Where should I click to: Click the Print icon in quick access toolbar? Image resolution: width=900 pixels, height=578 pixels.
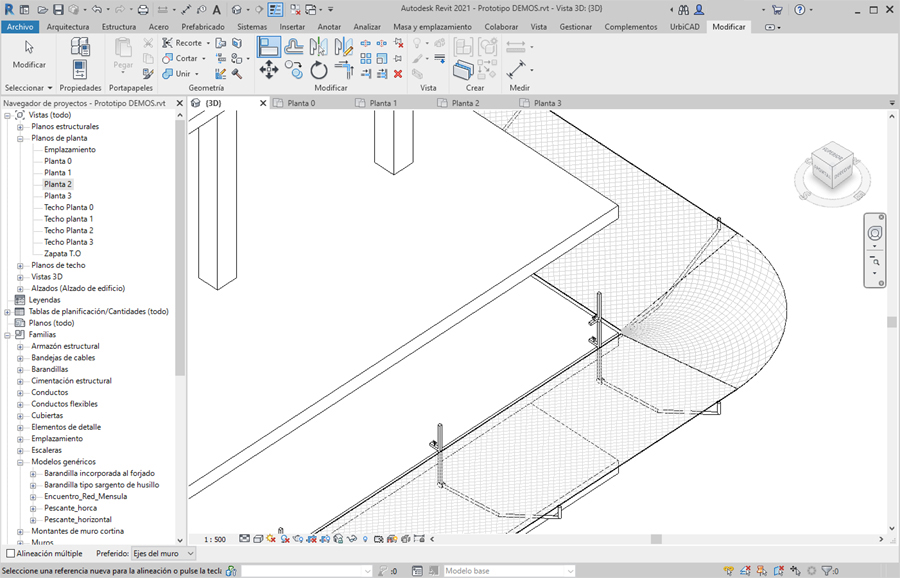[143, 9]
